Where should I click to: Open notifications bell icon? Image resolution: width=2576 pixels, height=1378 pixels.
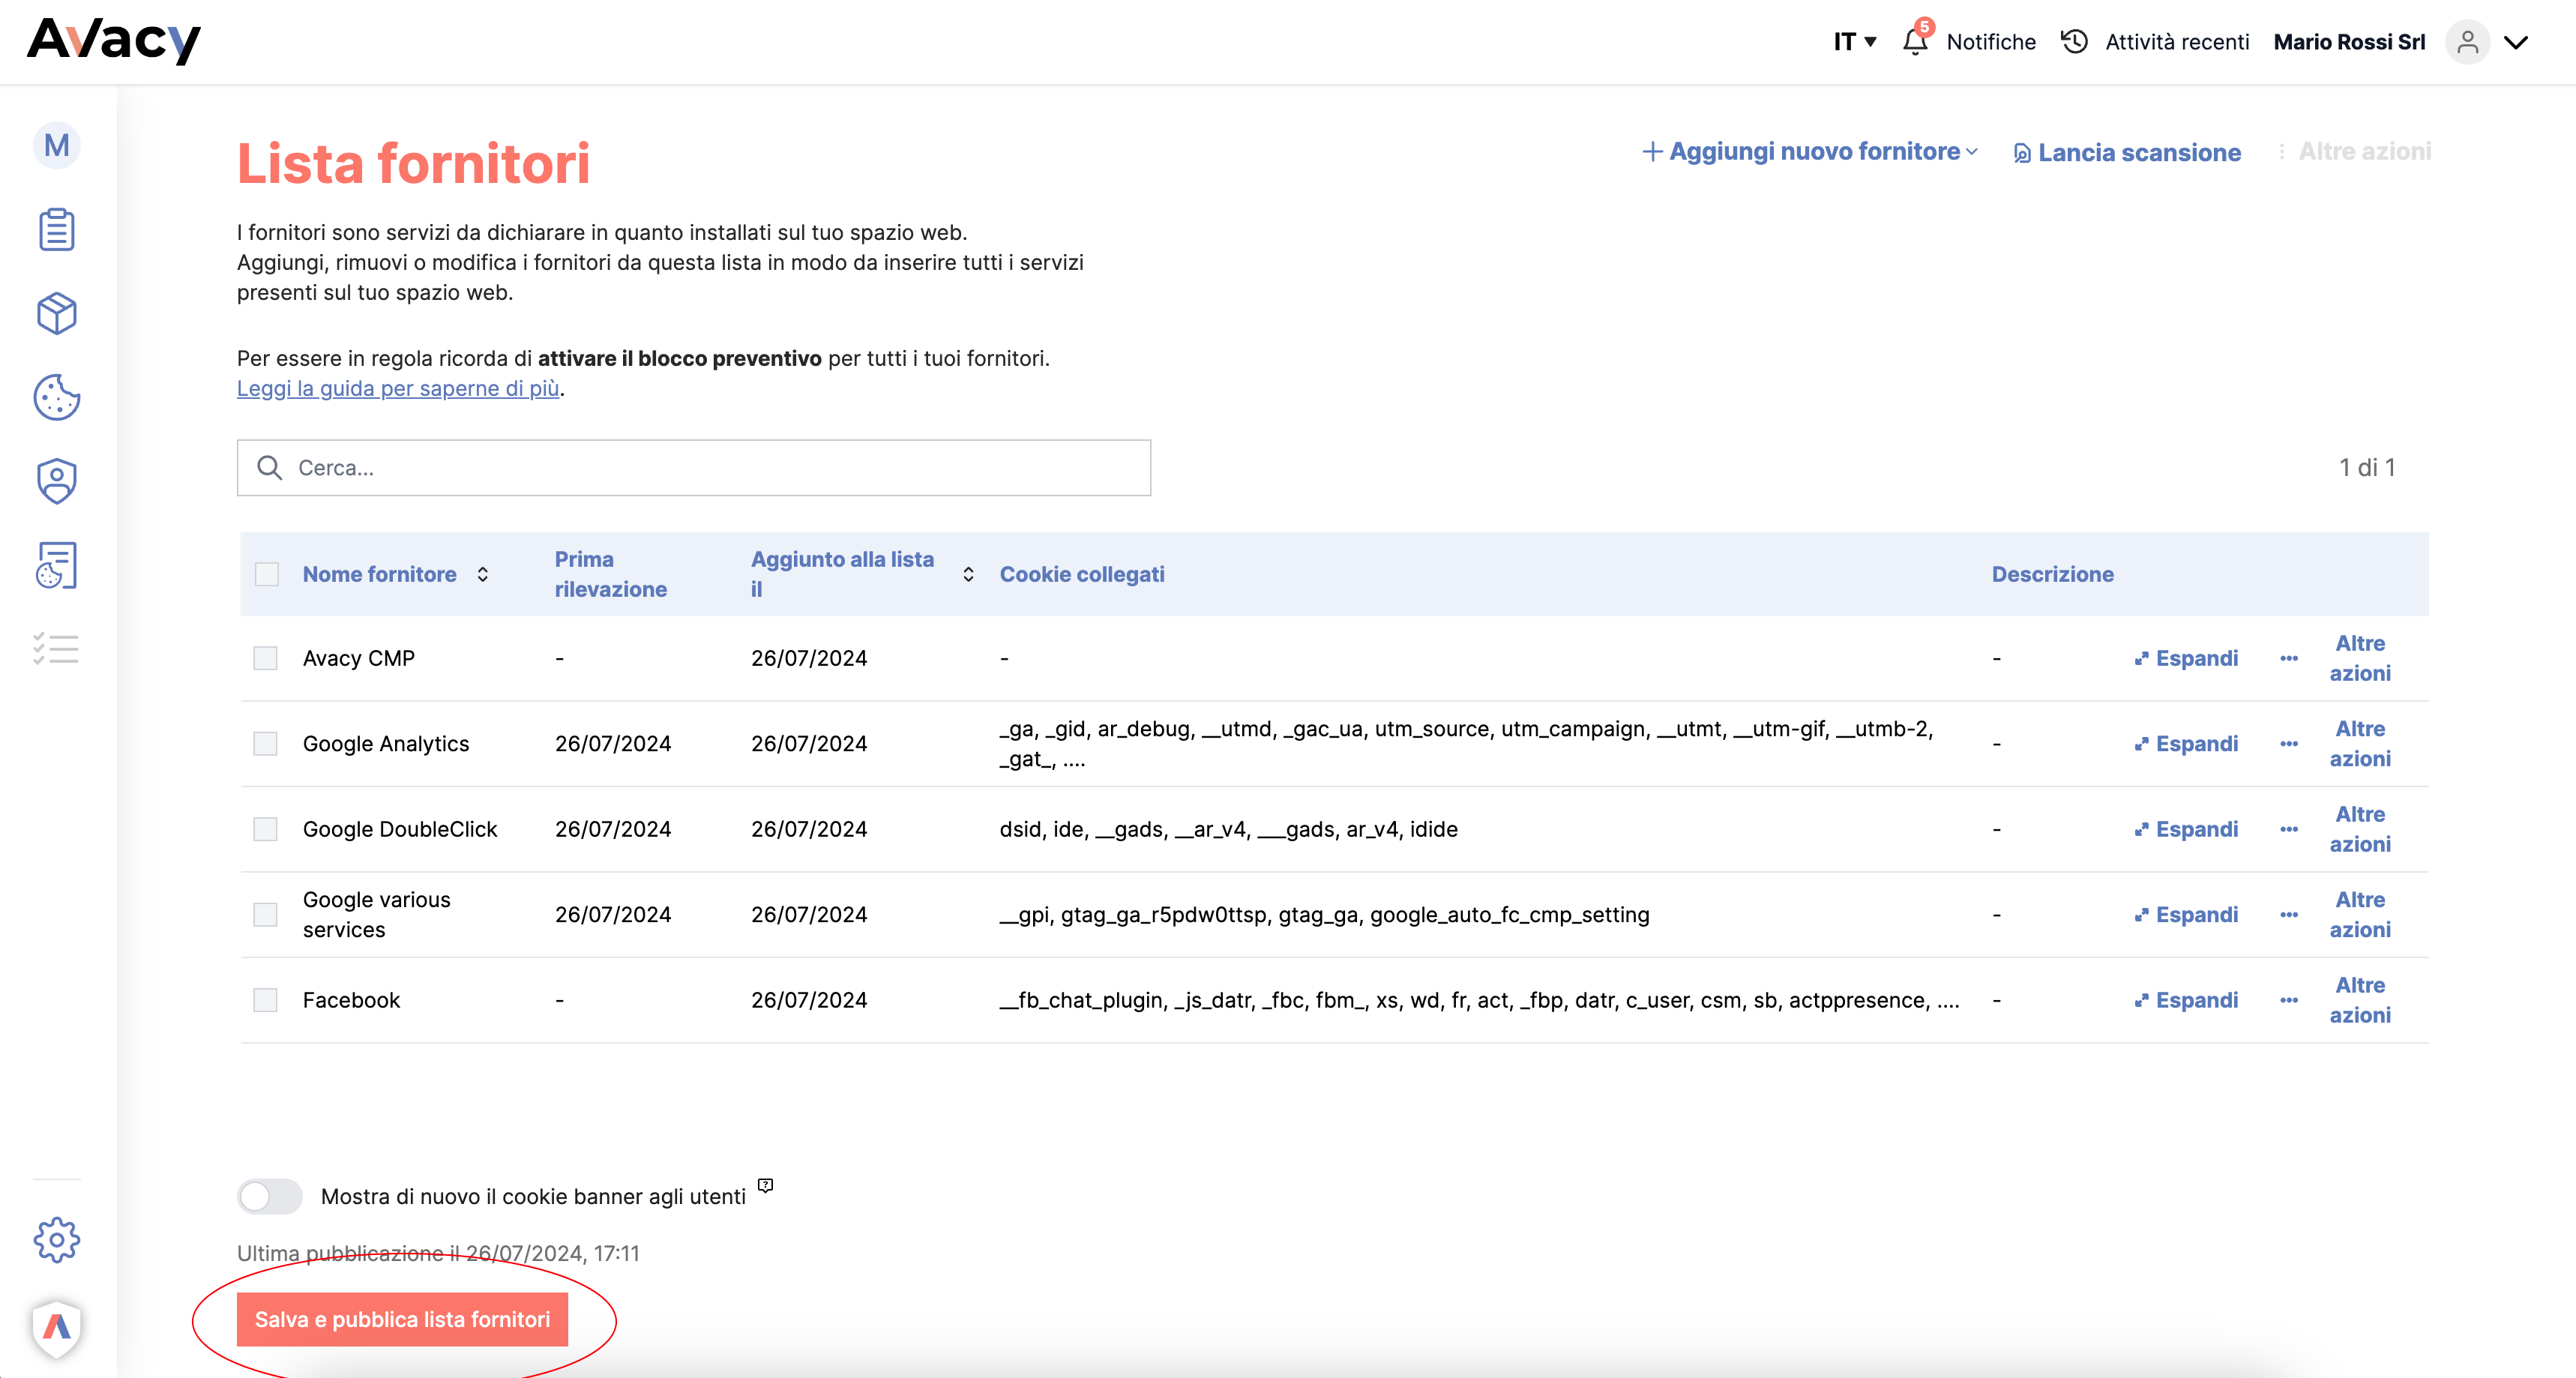1915,41
